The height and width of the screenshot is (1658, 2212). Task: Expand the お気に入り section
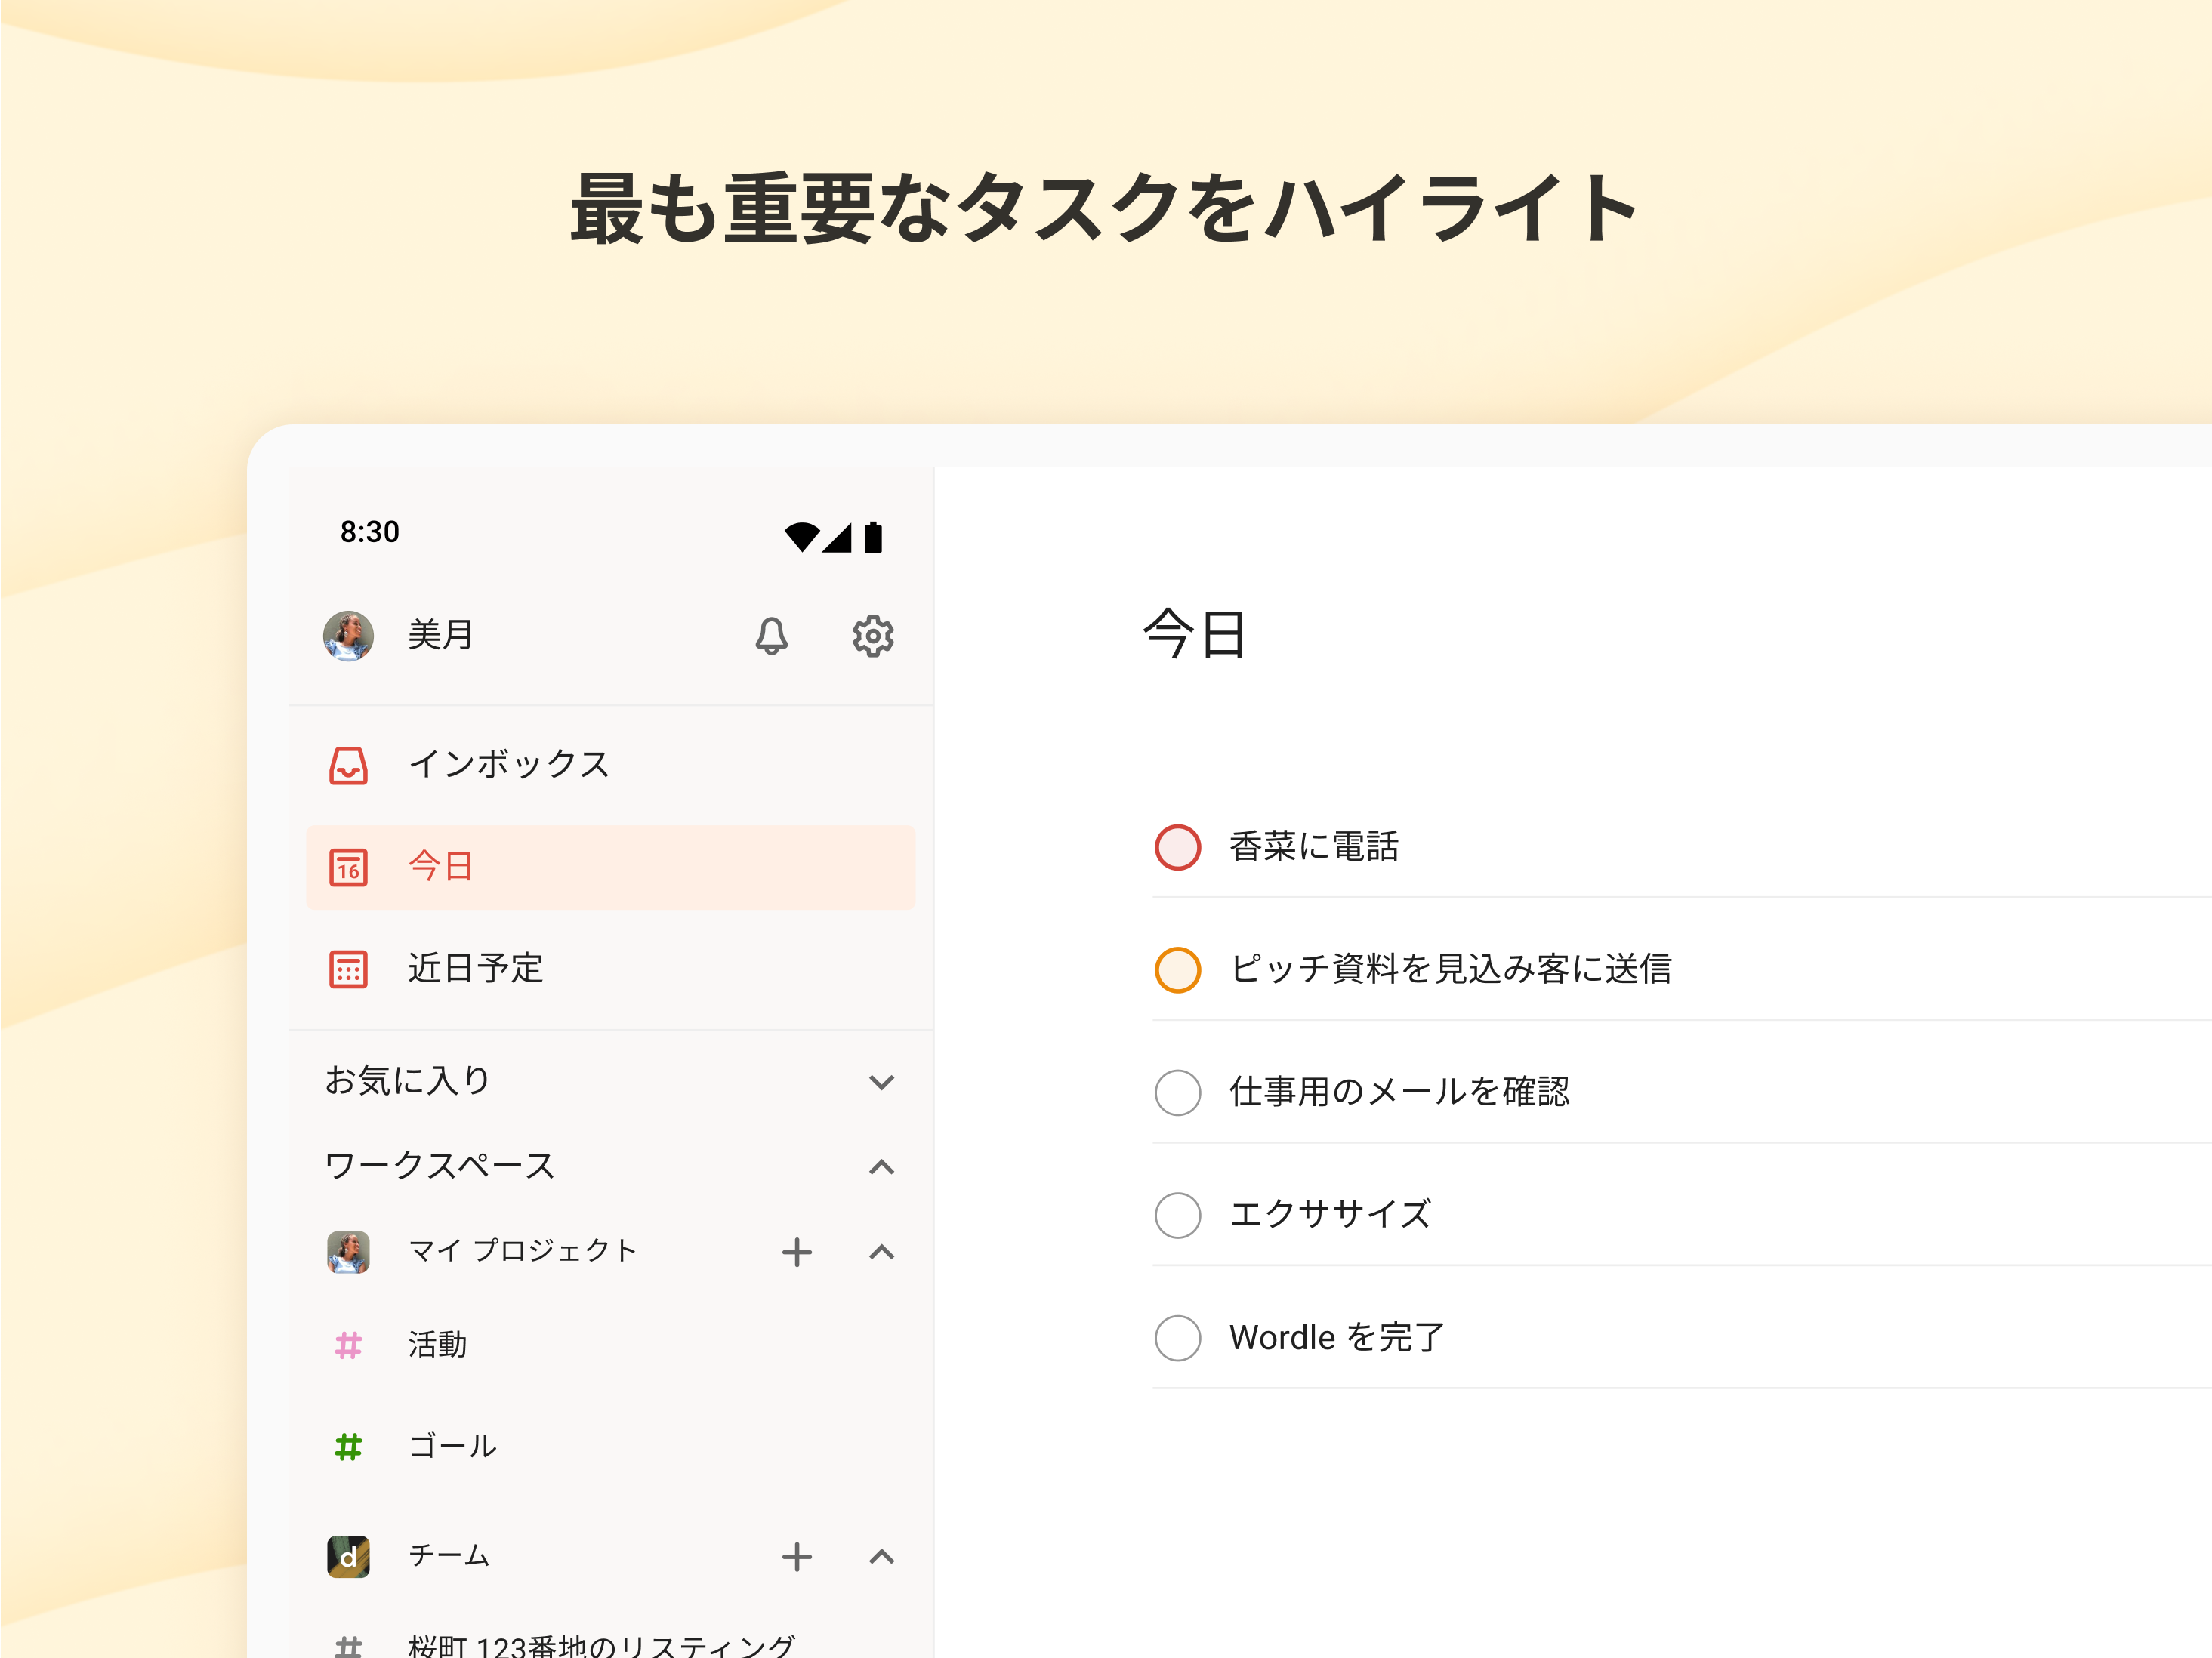pos(882,1082)
